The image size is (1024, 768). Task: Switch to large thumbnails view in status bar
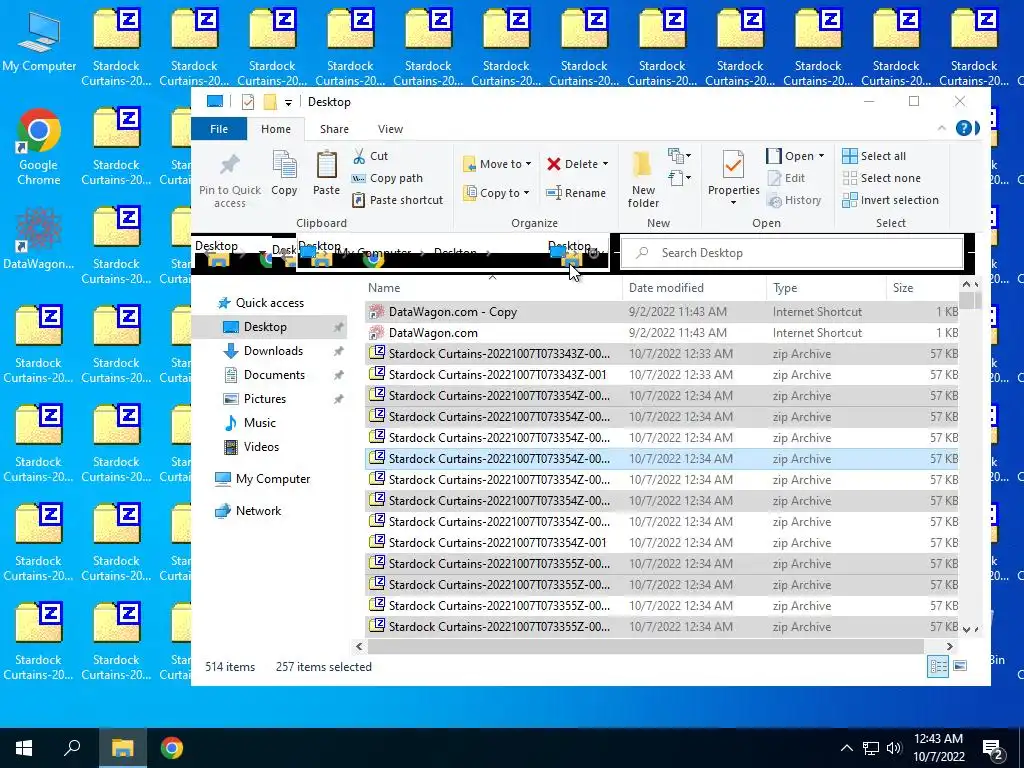point(960,666)
